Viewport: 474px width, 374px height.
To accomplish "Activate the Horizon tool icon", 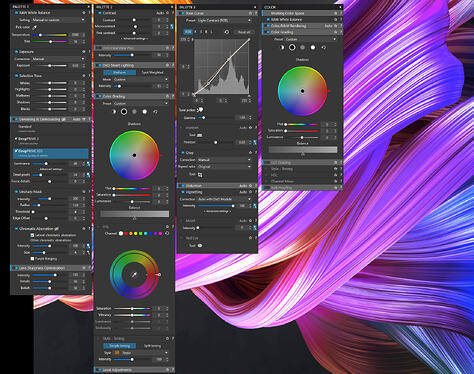I will [x=200, y=135].
